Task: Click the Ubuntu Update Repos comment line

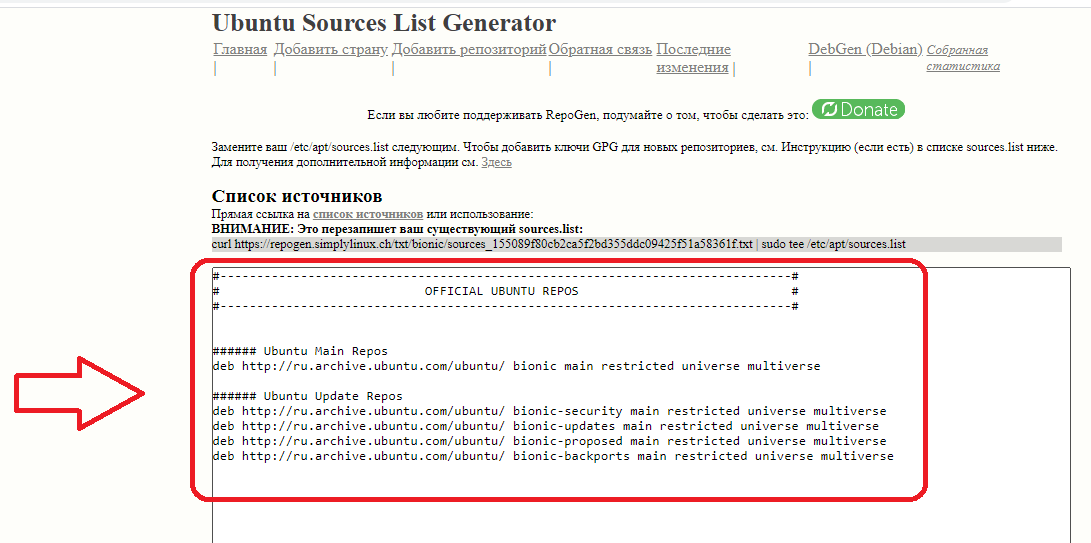Action: coord(308,396)
